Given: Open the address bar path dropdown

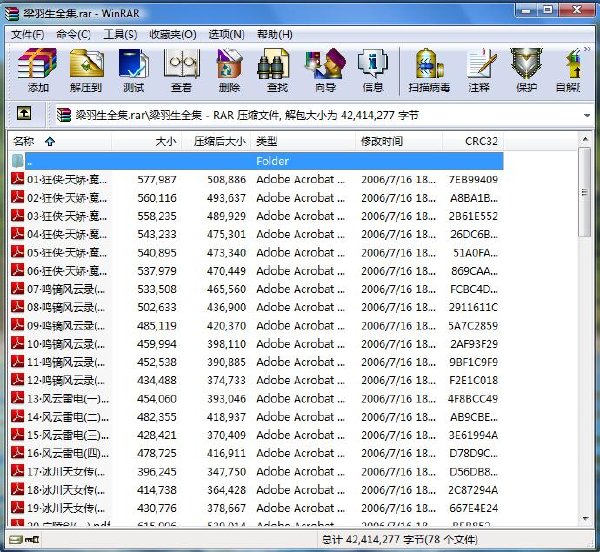Looking at the screenshot, I should coord(587,115).
